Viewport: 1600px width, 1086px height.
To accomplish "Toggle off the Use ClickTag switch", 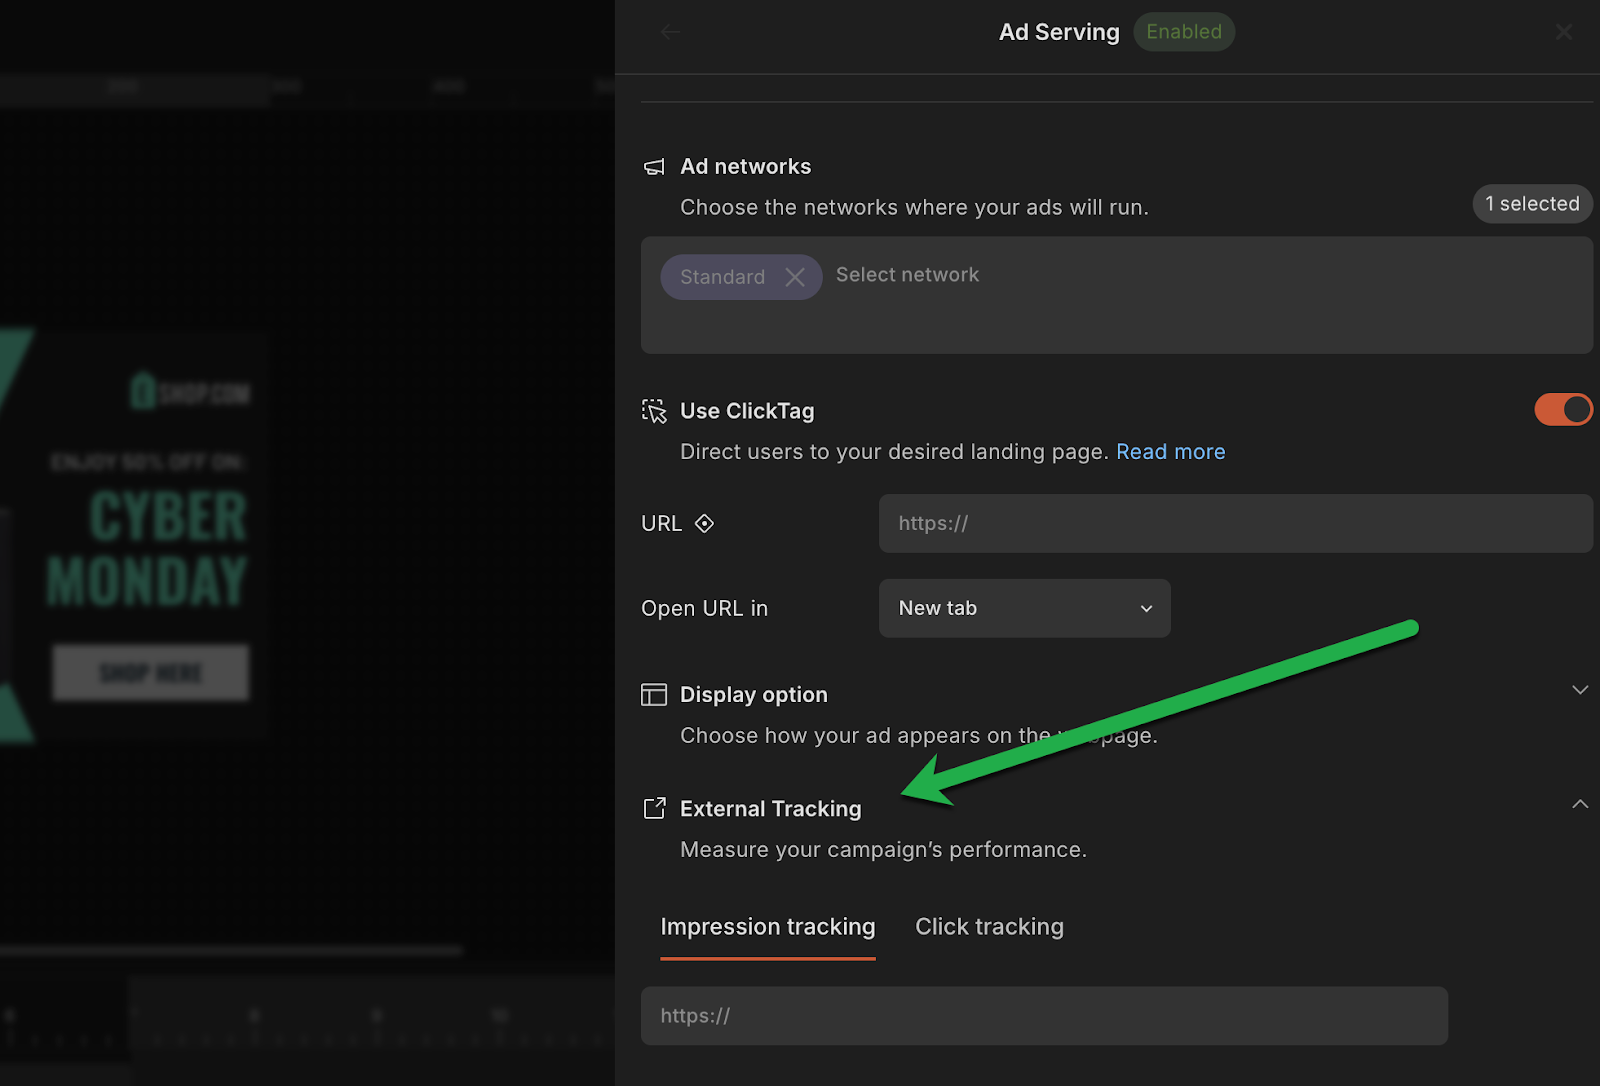I will coord(1563,410).
